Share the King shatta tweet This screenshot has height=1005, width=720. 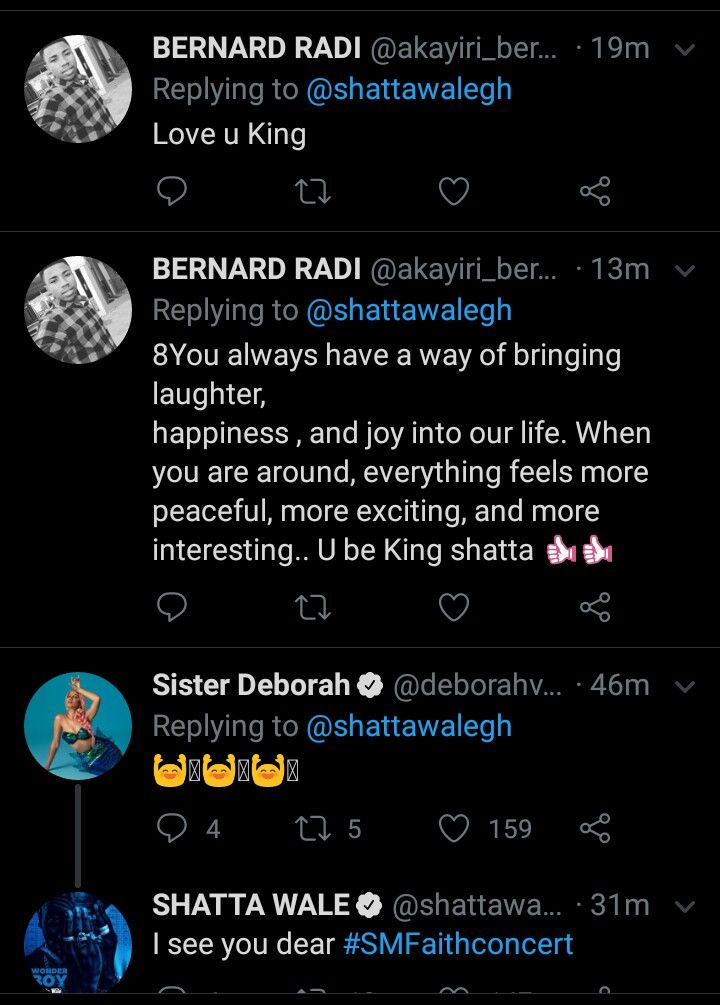[x=595, y=606]
